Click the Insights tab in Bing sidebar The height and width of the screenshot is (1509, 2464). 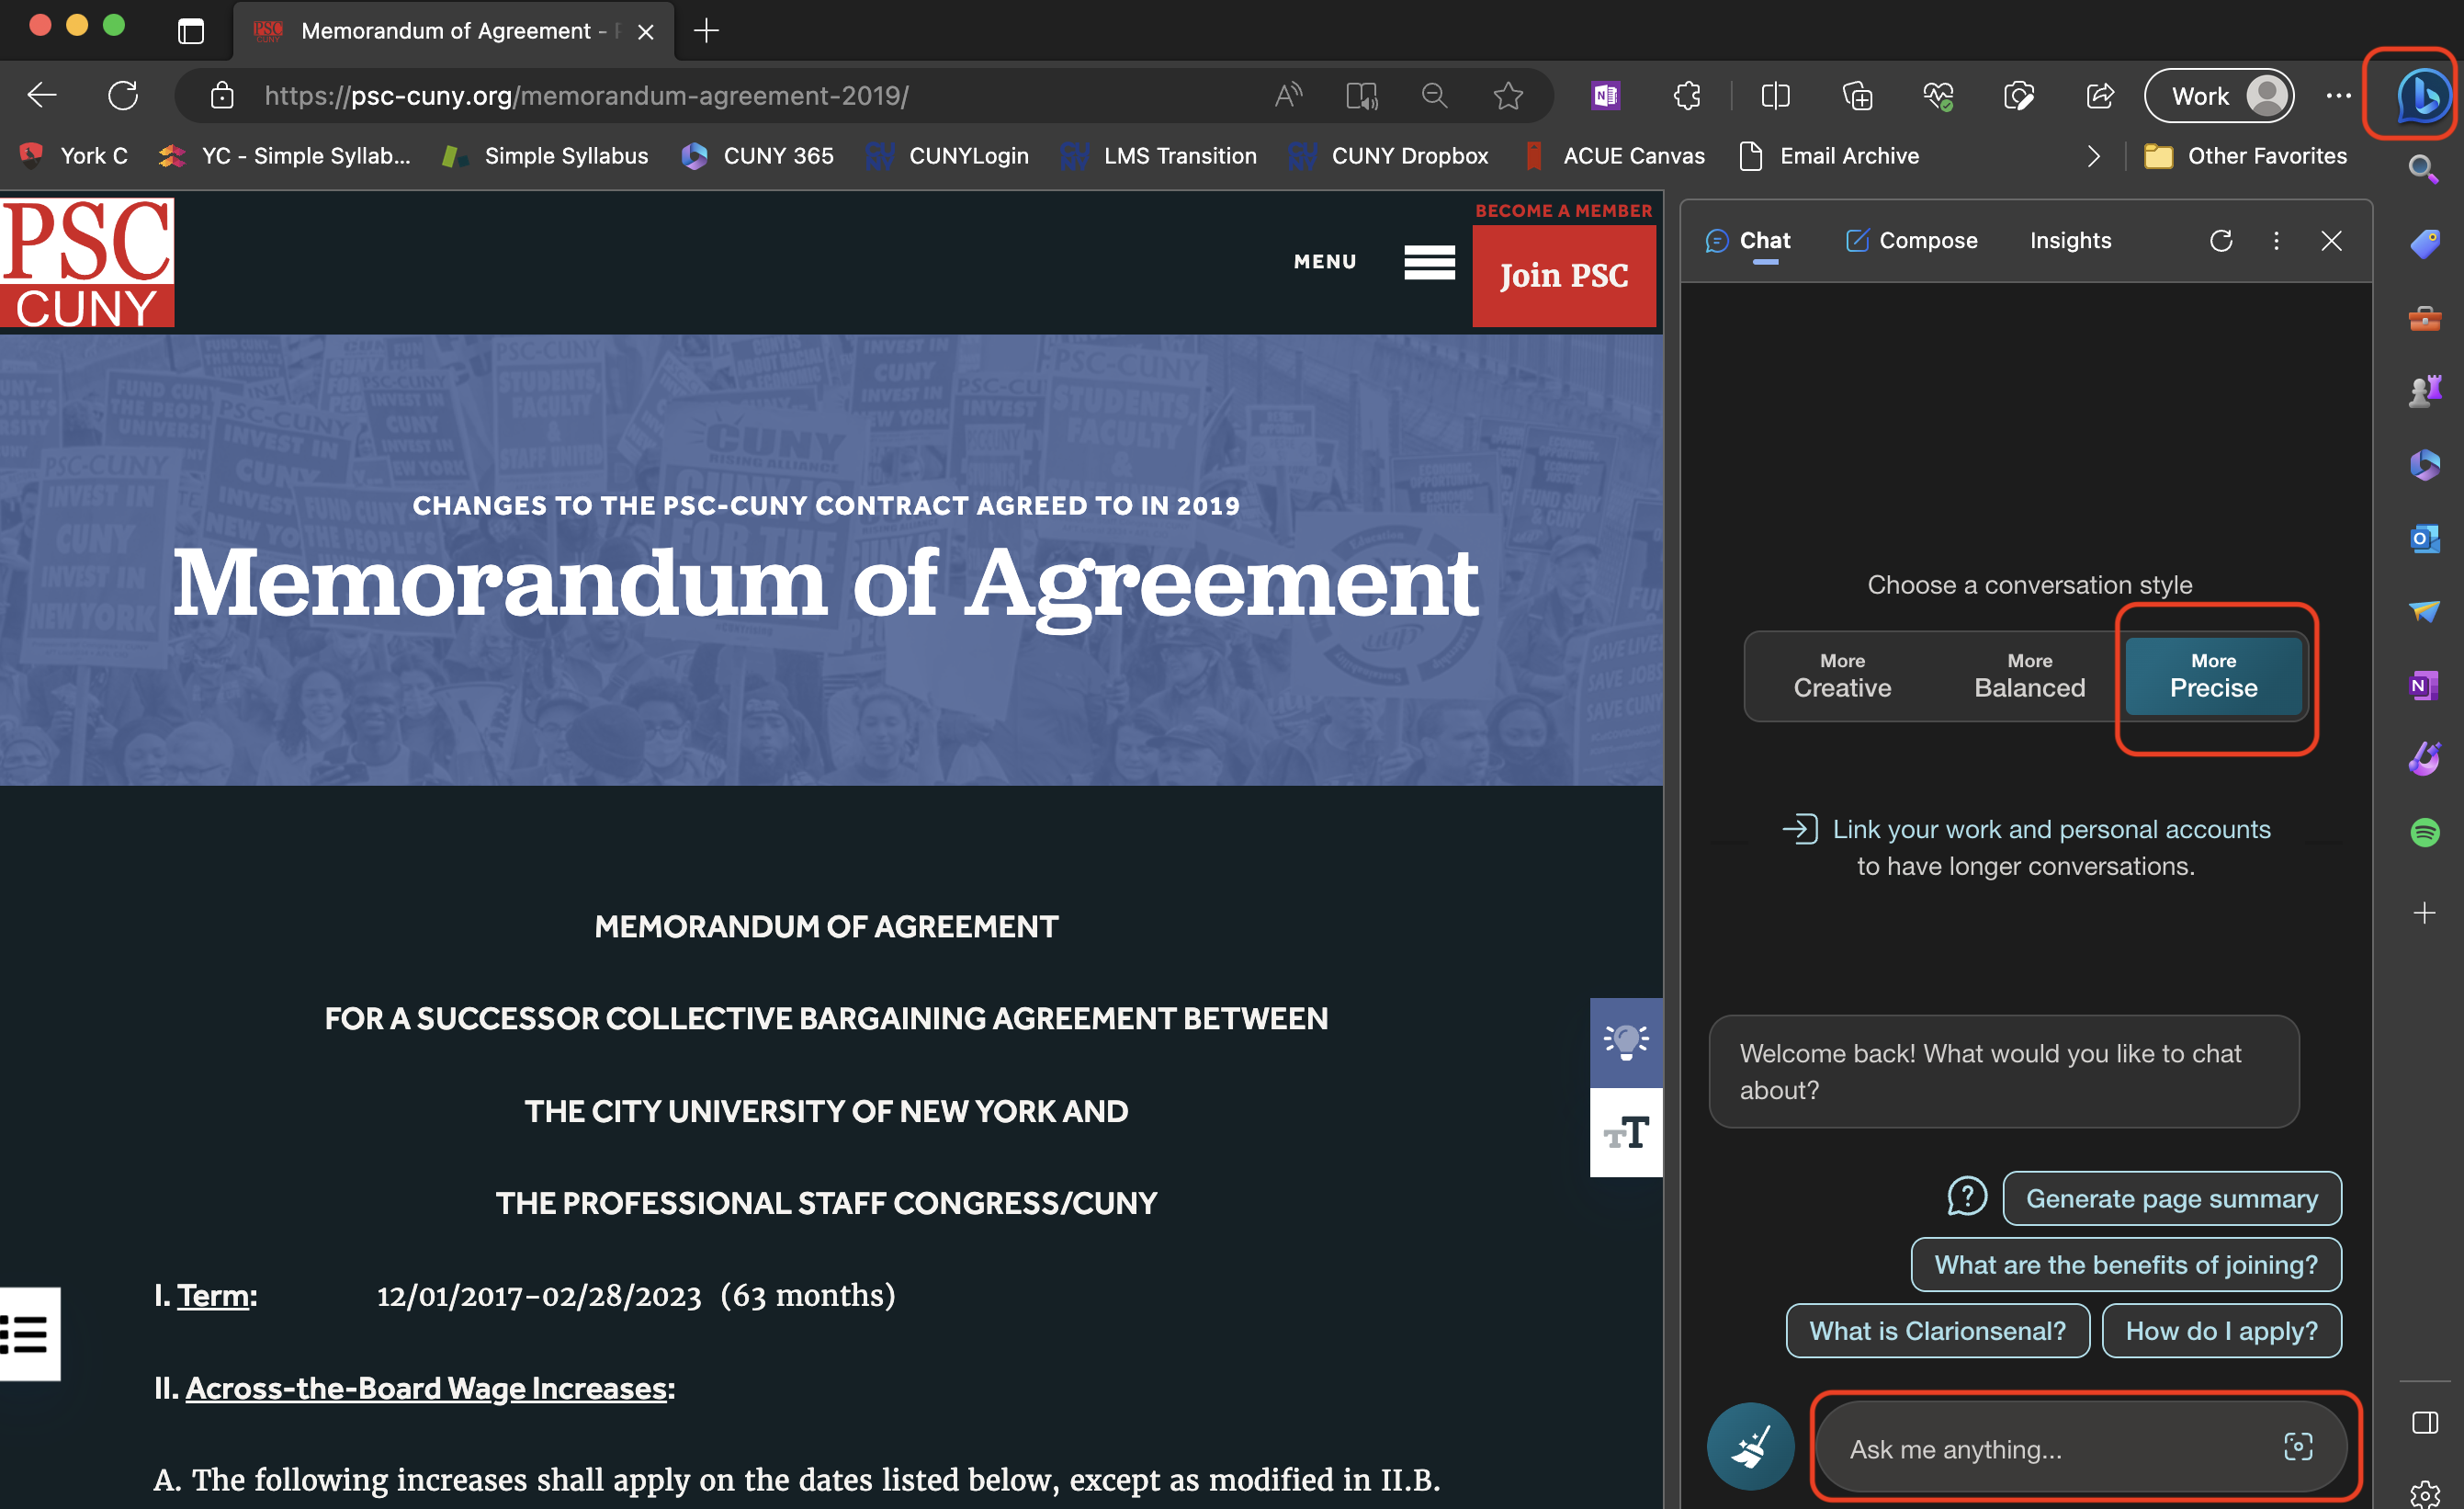click(x=2068, y=241)
